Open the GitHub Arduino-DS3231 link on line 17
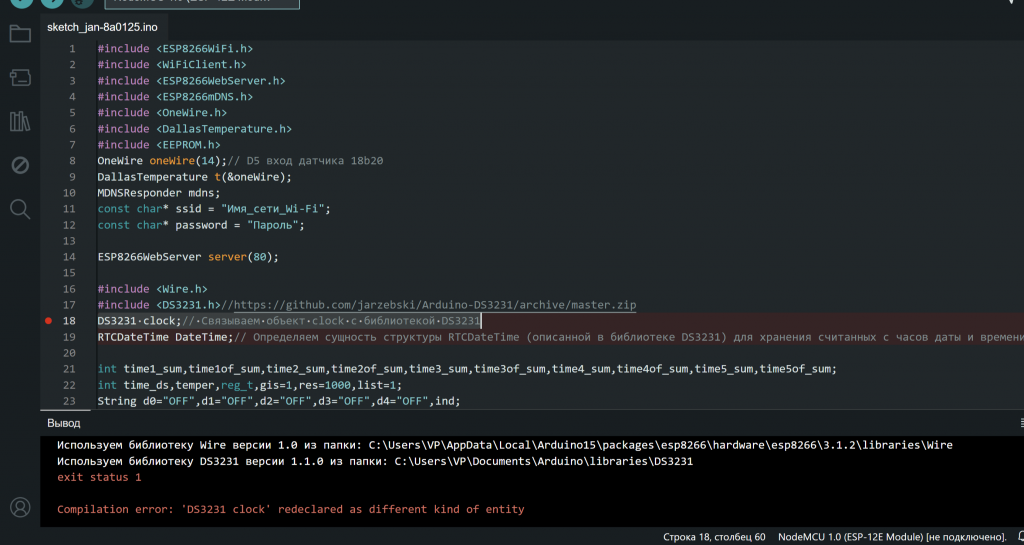Image resolution: width=1024 pixels, height=545 pixels. click(x=432, y=305)
